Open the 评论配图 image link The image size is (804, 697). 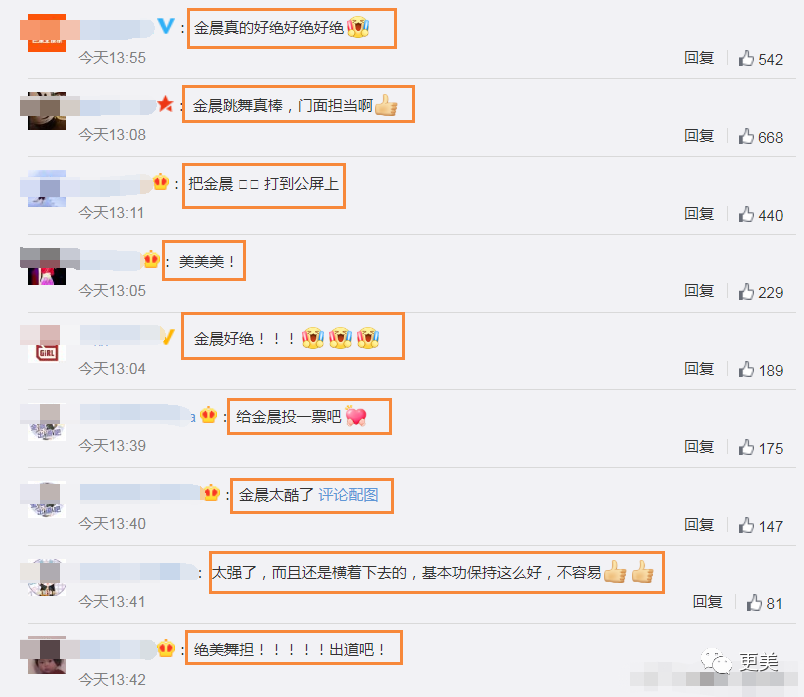[x=348, y=495]
